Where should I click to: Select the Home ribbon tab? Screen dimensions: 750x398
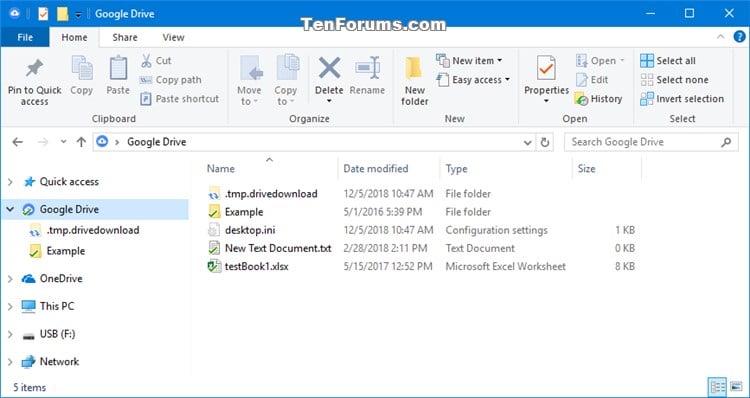(74, 37)
